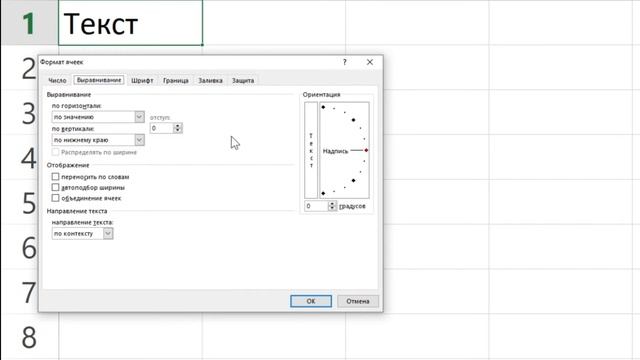Viewport: 640px width, 360px height.
Task: Select row header 7
Action: coord(20,293)
